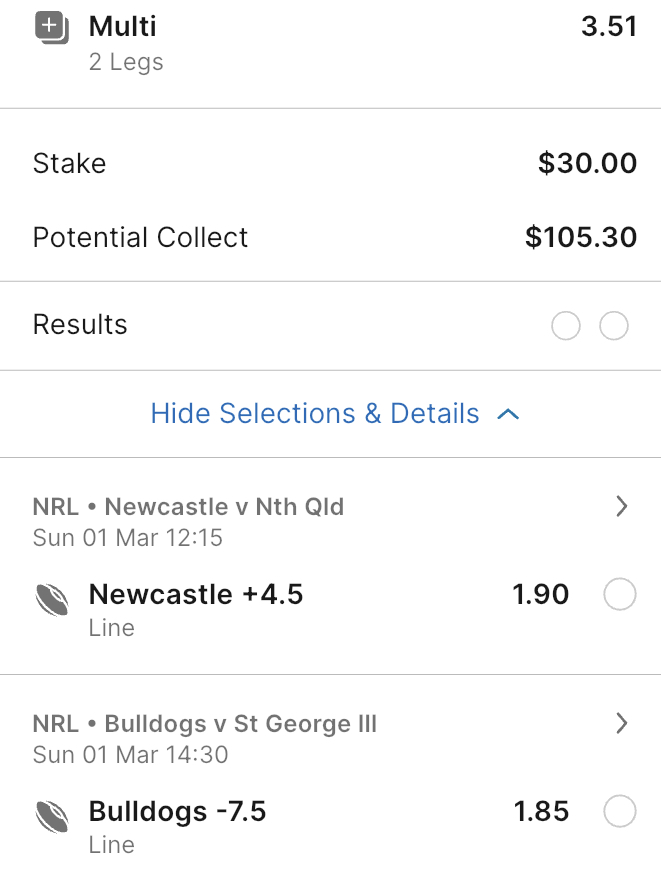The image size is (661, 878).
Task: Open Newcastle v Nth Qld match chevron
Action: 622,507
